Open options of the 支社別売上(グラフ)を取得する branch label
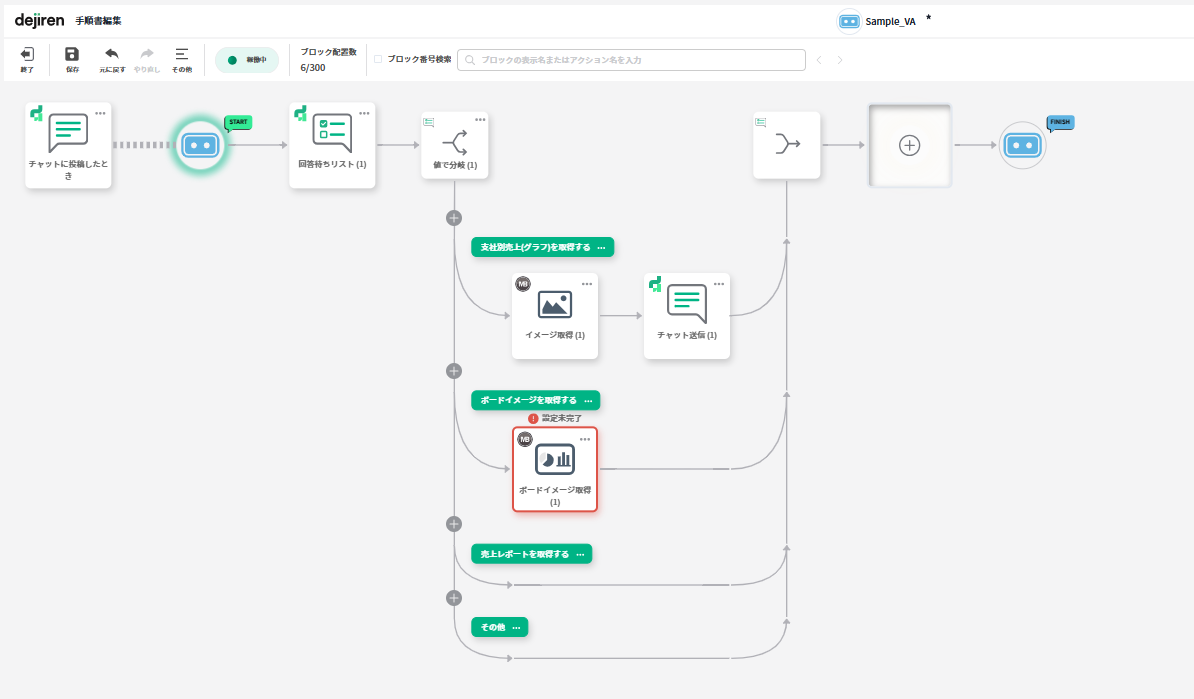Screen dimensions: 1194x699 tap(601, 247)
